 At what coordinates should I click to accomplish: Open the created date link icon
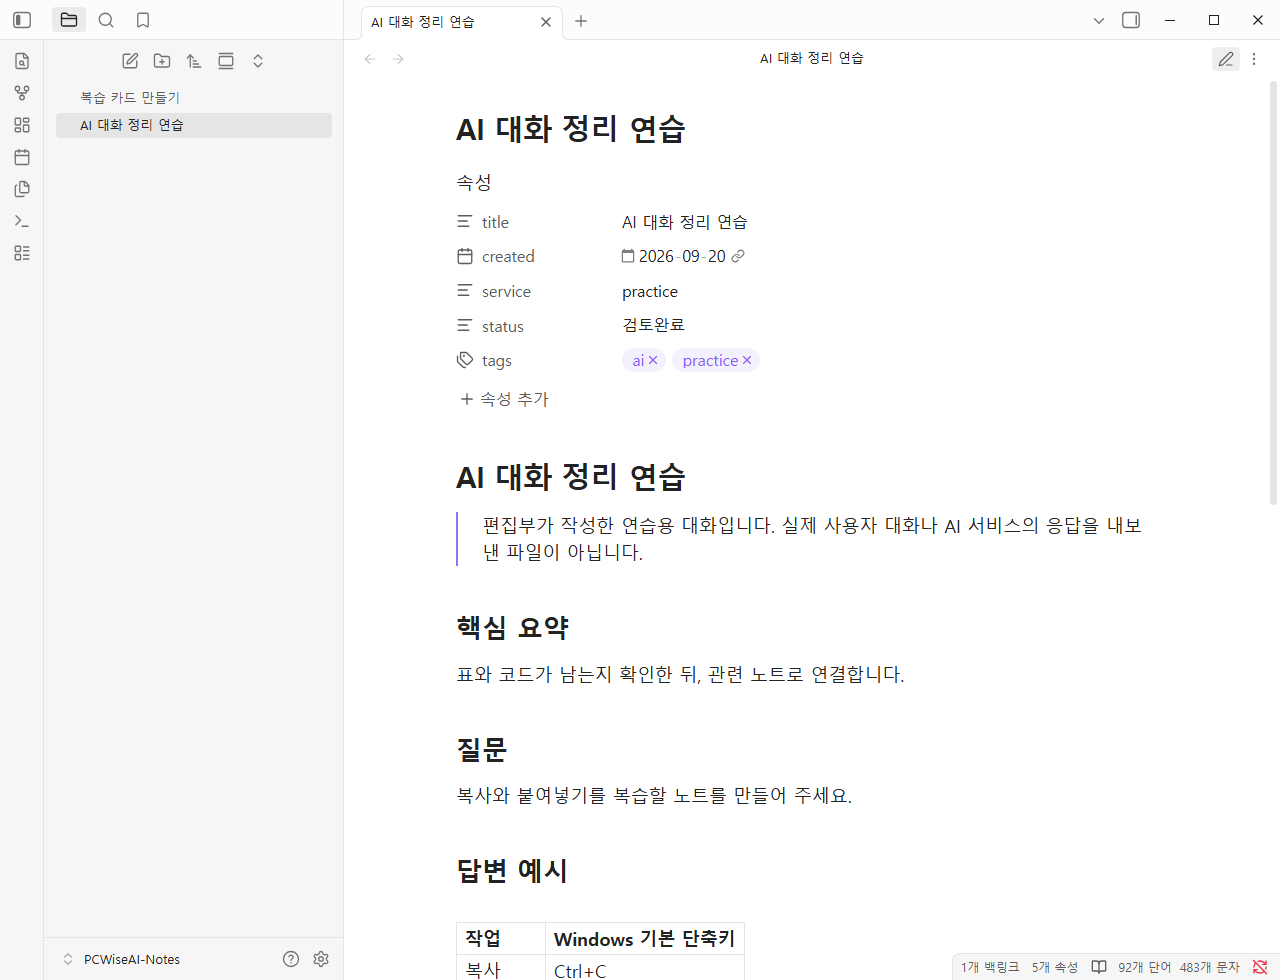coord(738,256)
